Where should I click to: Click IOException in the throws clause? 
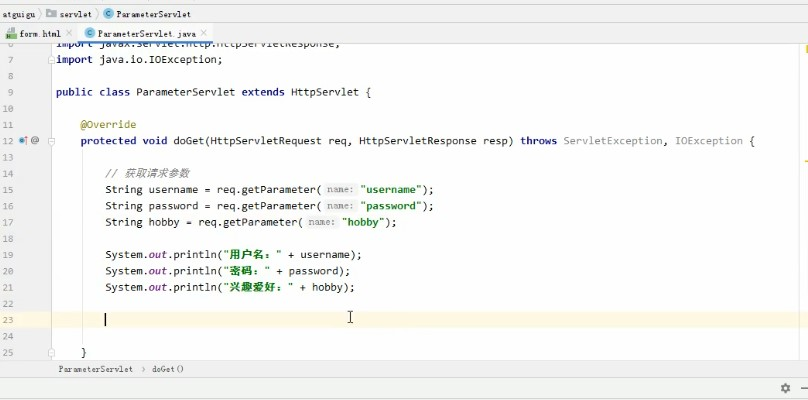(709, 141)
